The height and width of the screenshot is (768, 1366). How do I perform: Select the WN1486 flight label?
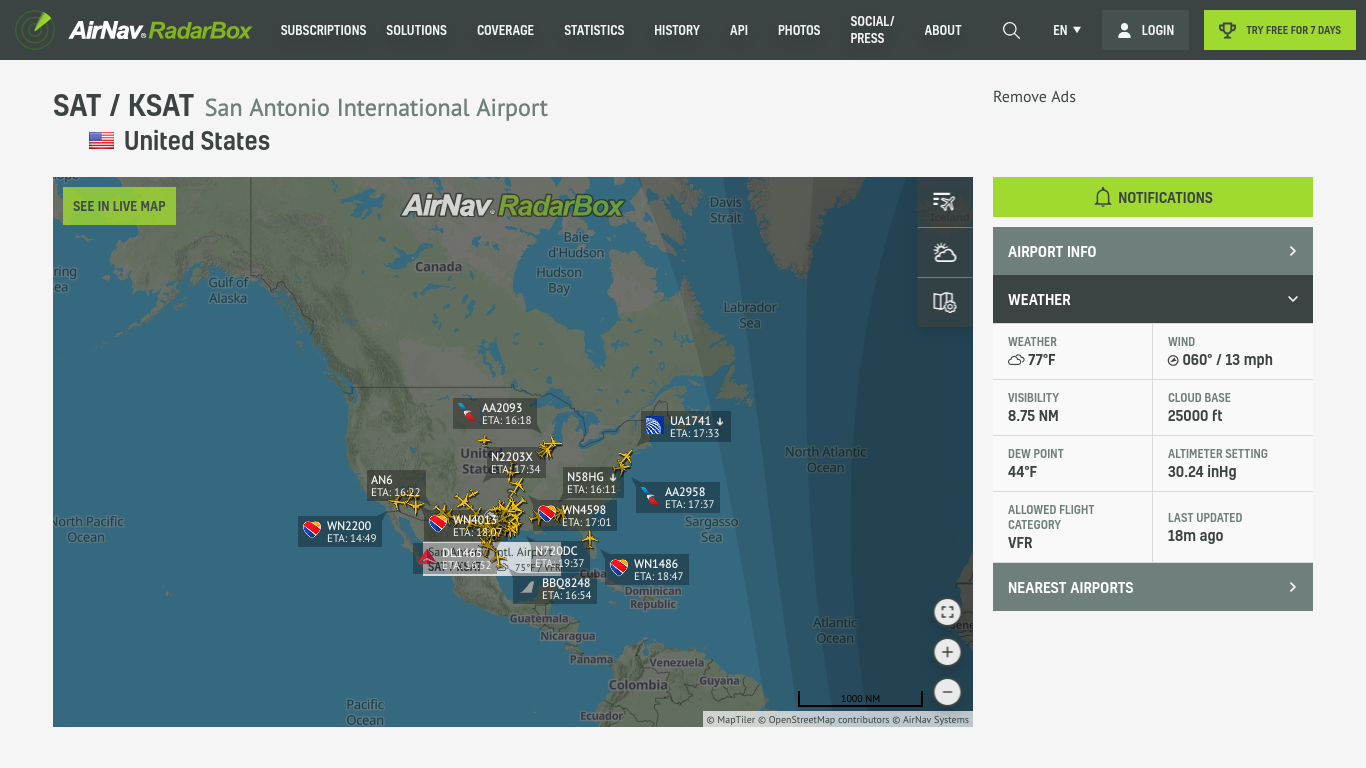[647, 570]
